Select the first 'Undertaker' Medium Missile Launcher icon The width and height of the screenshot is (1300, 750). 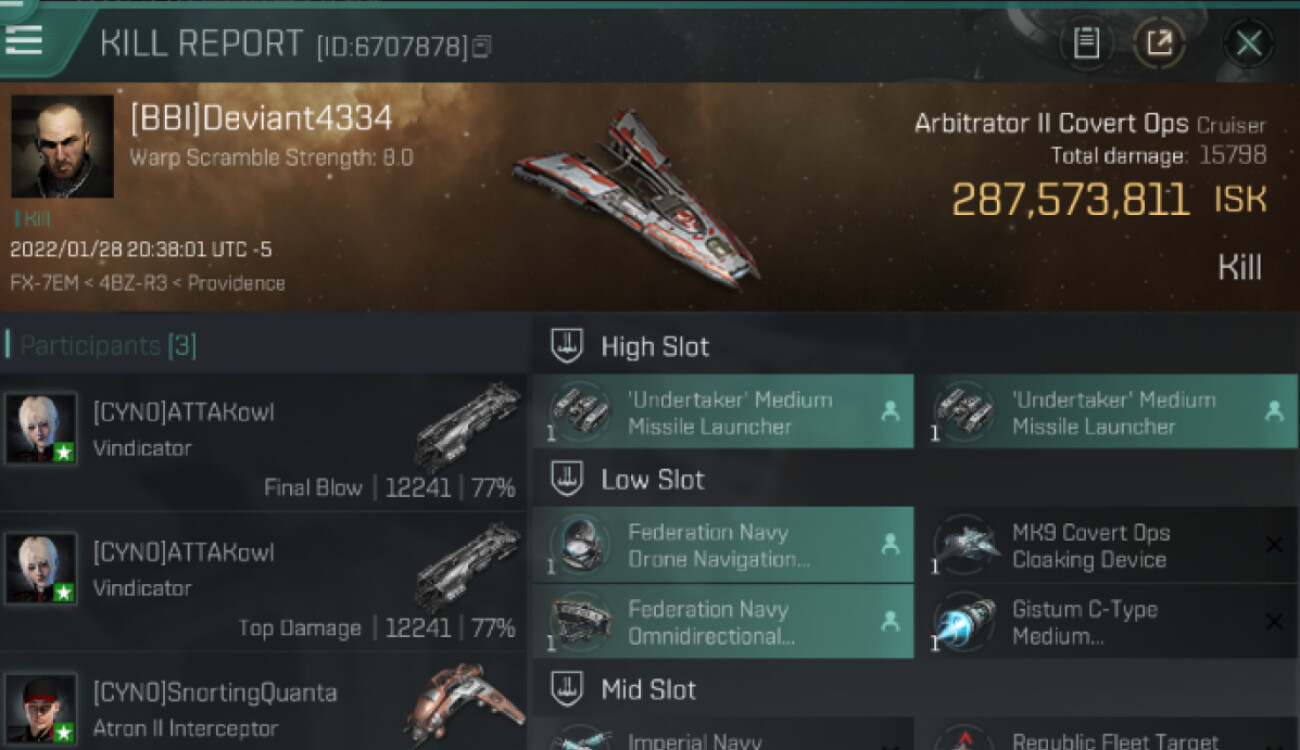(x=581, y=412)
